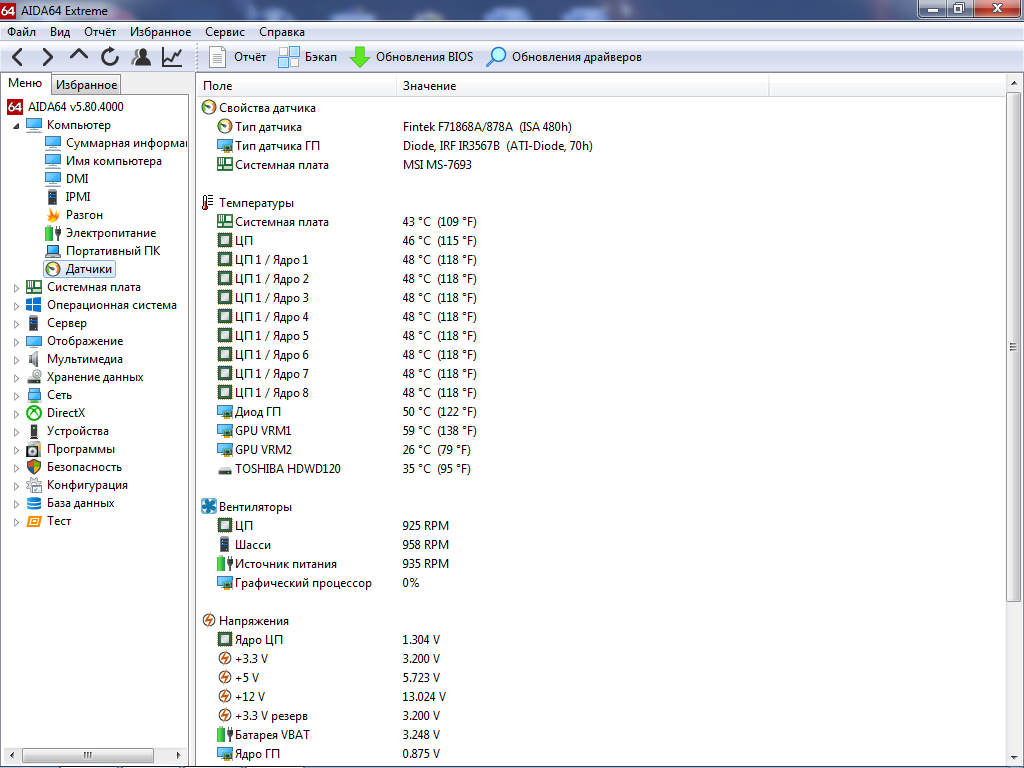
Task: Open the user profile icon in the toolbar
Action: tap(140, 57)
